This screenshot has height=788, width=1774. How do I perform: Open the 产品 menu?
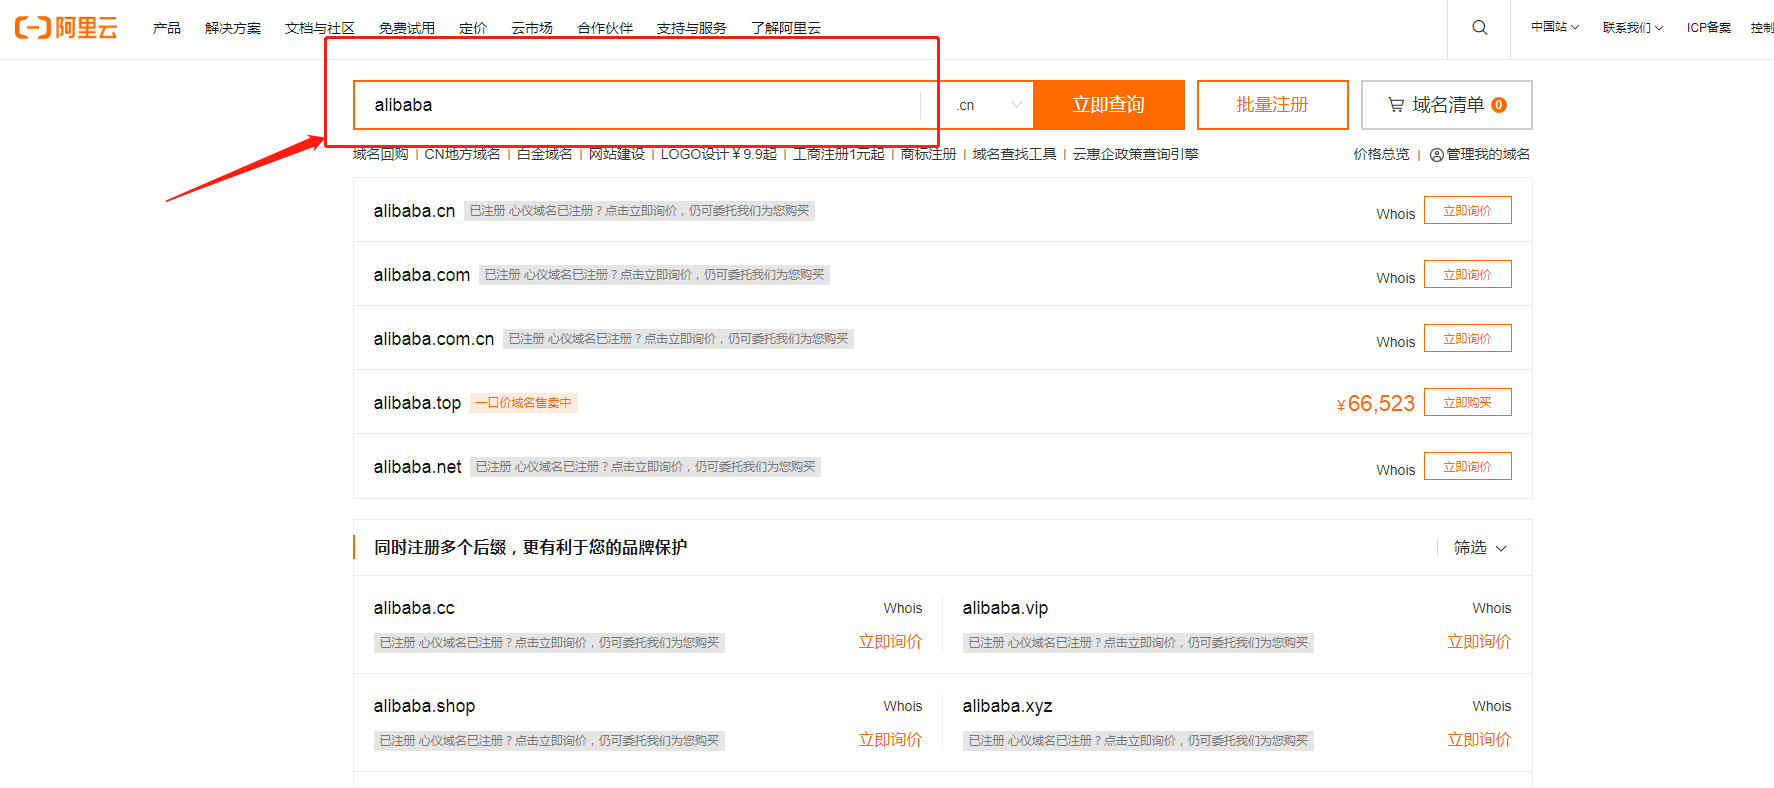[167, 28]
